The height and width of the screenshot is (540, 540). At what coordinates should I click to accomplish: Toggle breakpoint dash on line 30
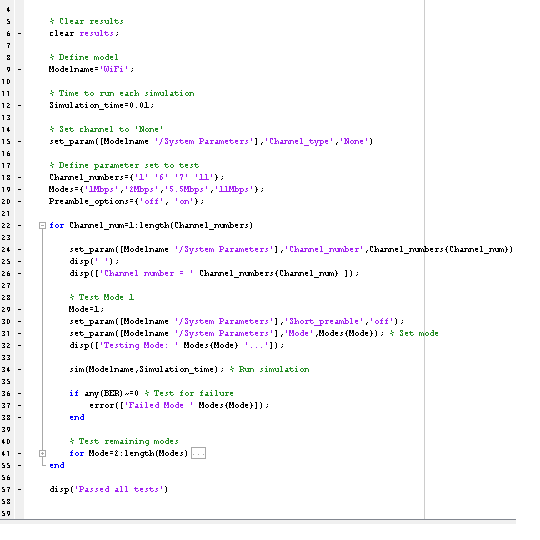20,321
